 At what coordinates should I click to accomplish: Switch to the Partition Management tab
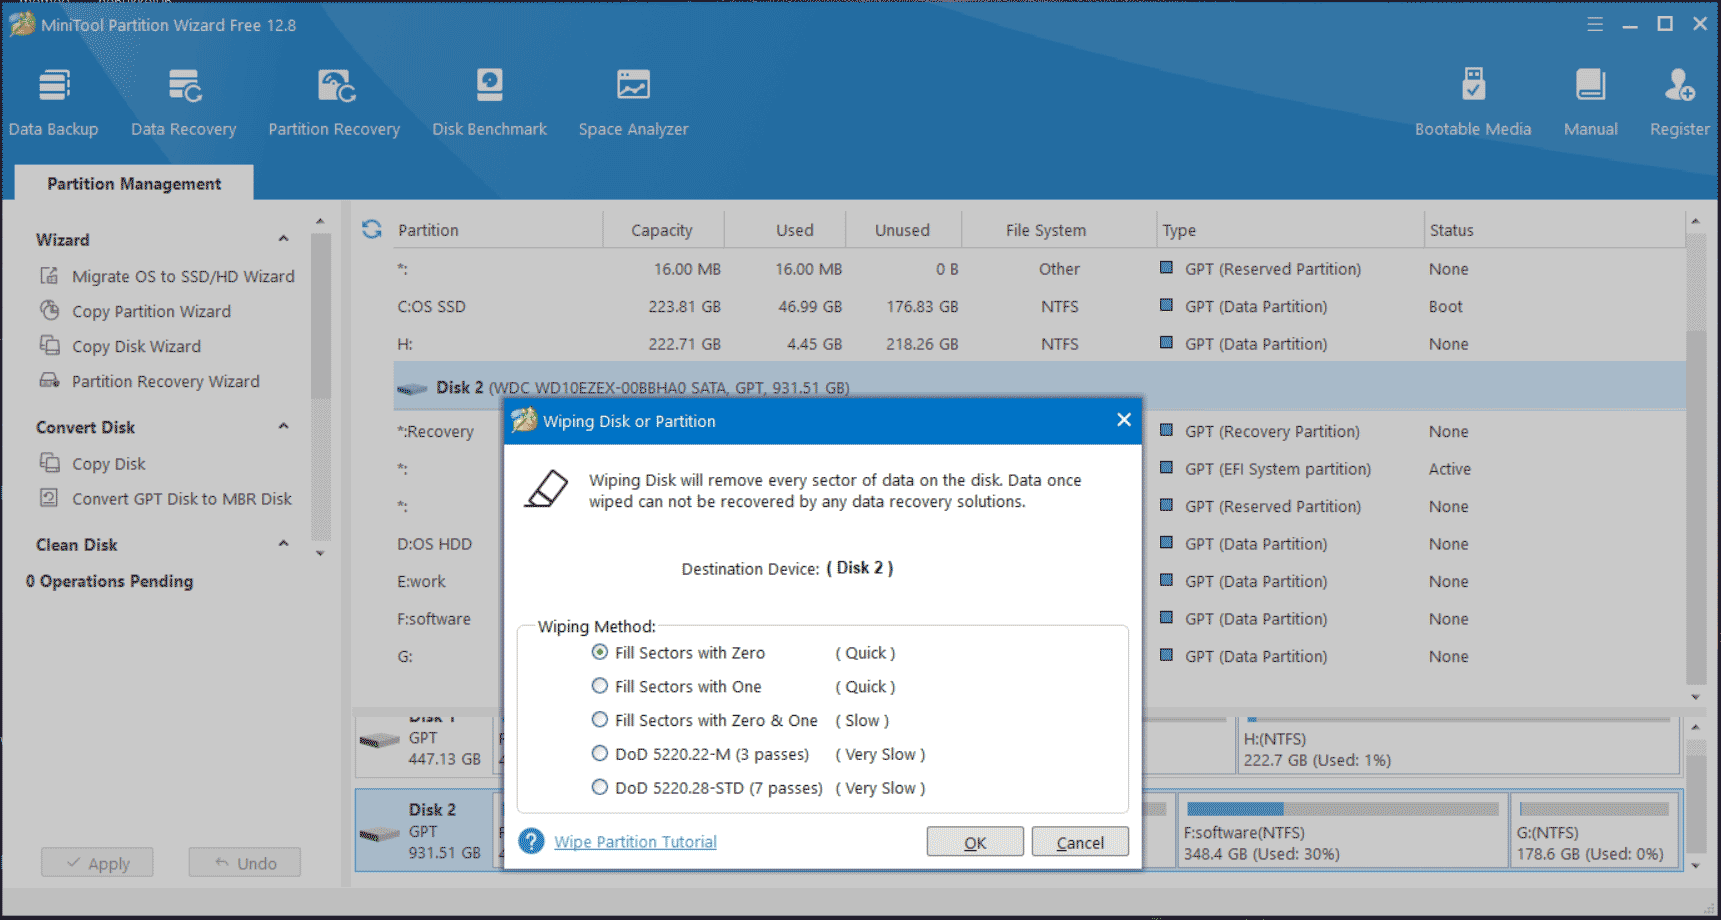133,183
